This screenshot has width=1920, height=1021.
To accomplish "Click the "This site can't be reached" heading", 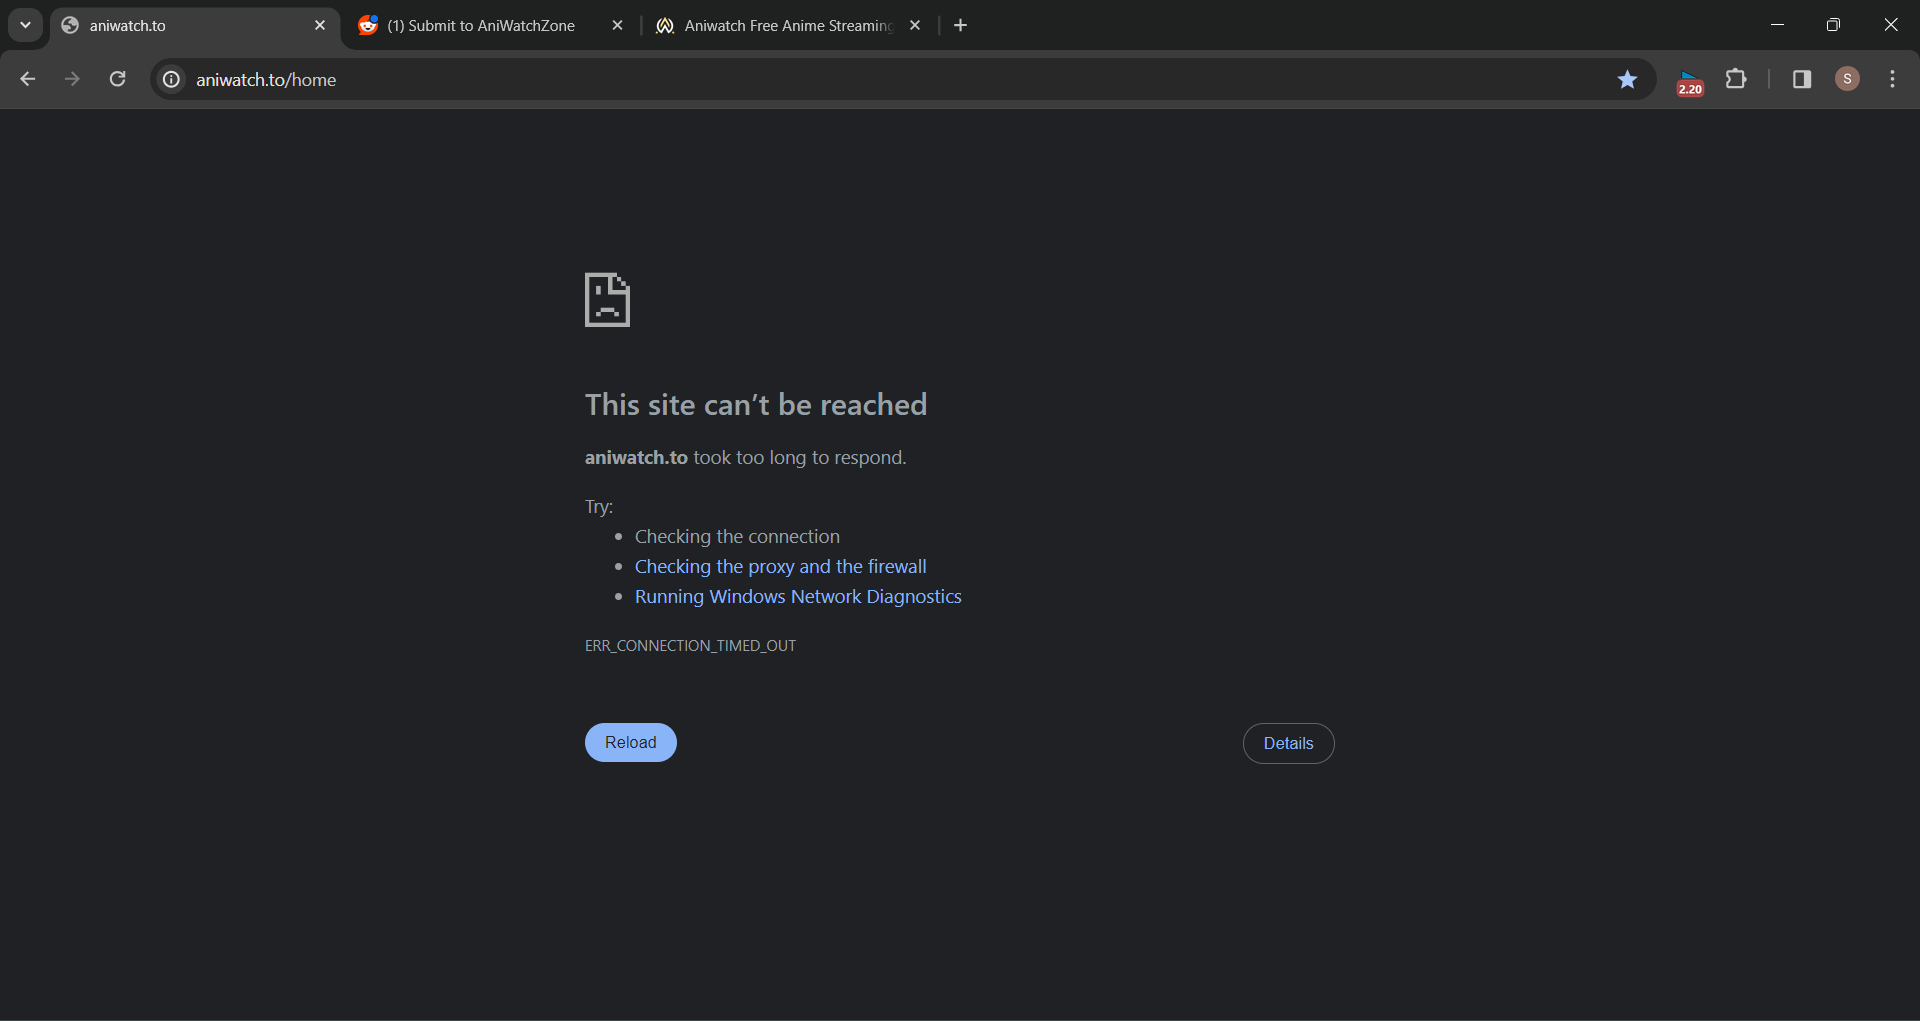I will tap(756, 405).
